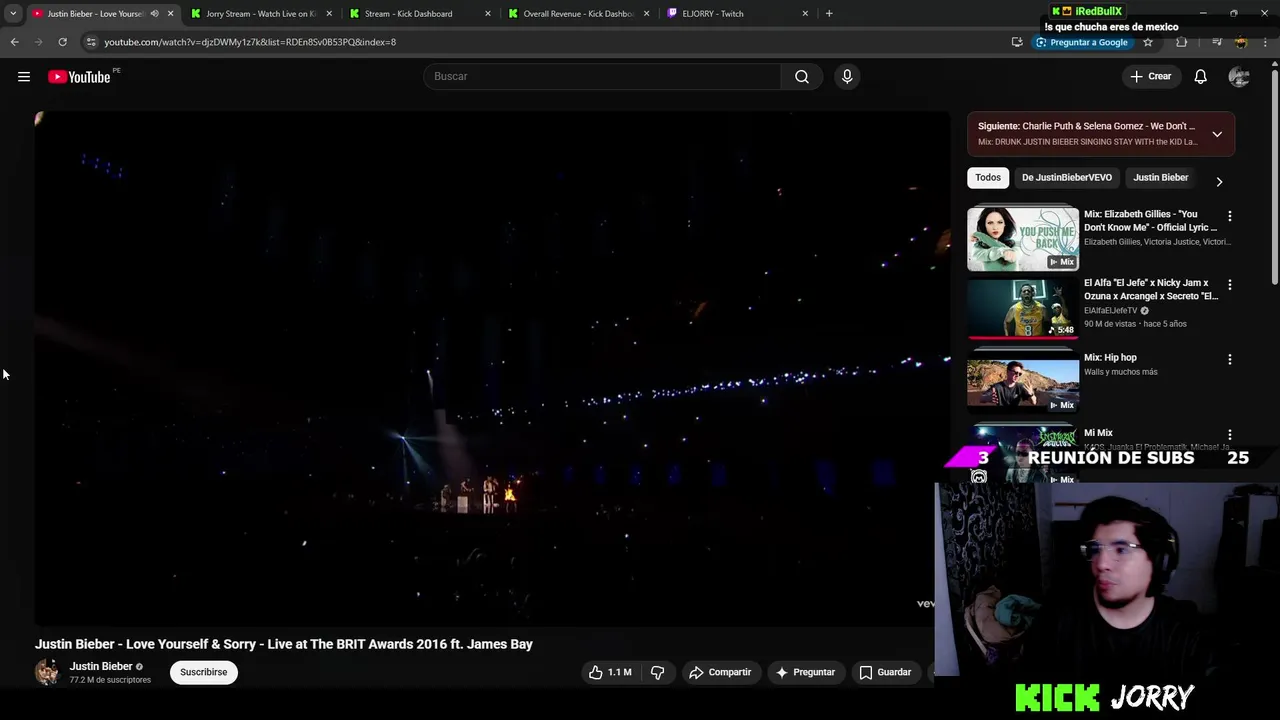This screenshot has height=720, width=1280.
Task: Close the Jorry Stream Kick tab
Action: tap(329, 14)
